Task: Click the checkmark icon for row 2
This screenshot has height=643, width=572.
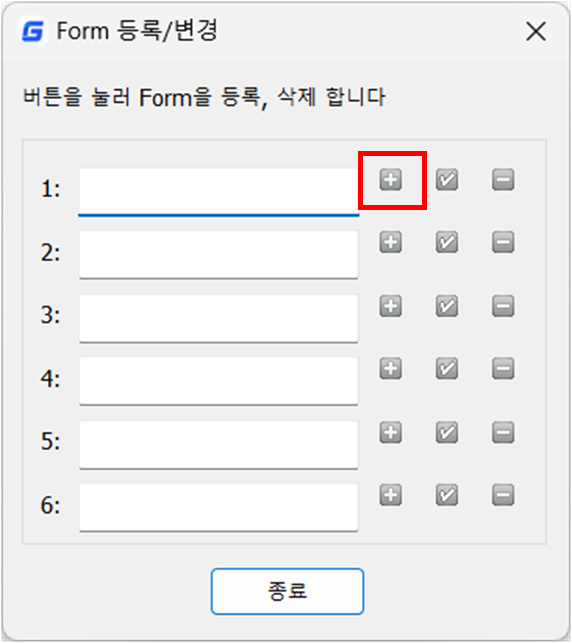Action: 447,242
